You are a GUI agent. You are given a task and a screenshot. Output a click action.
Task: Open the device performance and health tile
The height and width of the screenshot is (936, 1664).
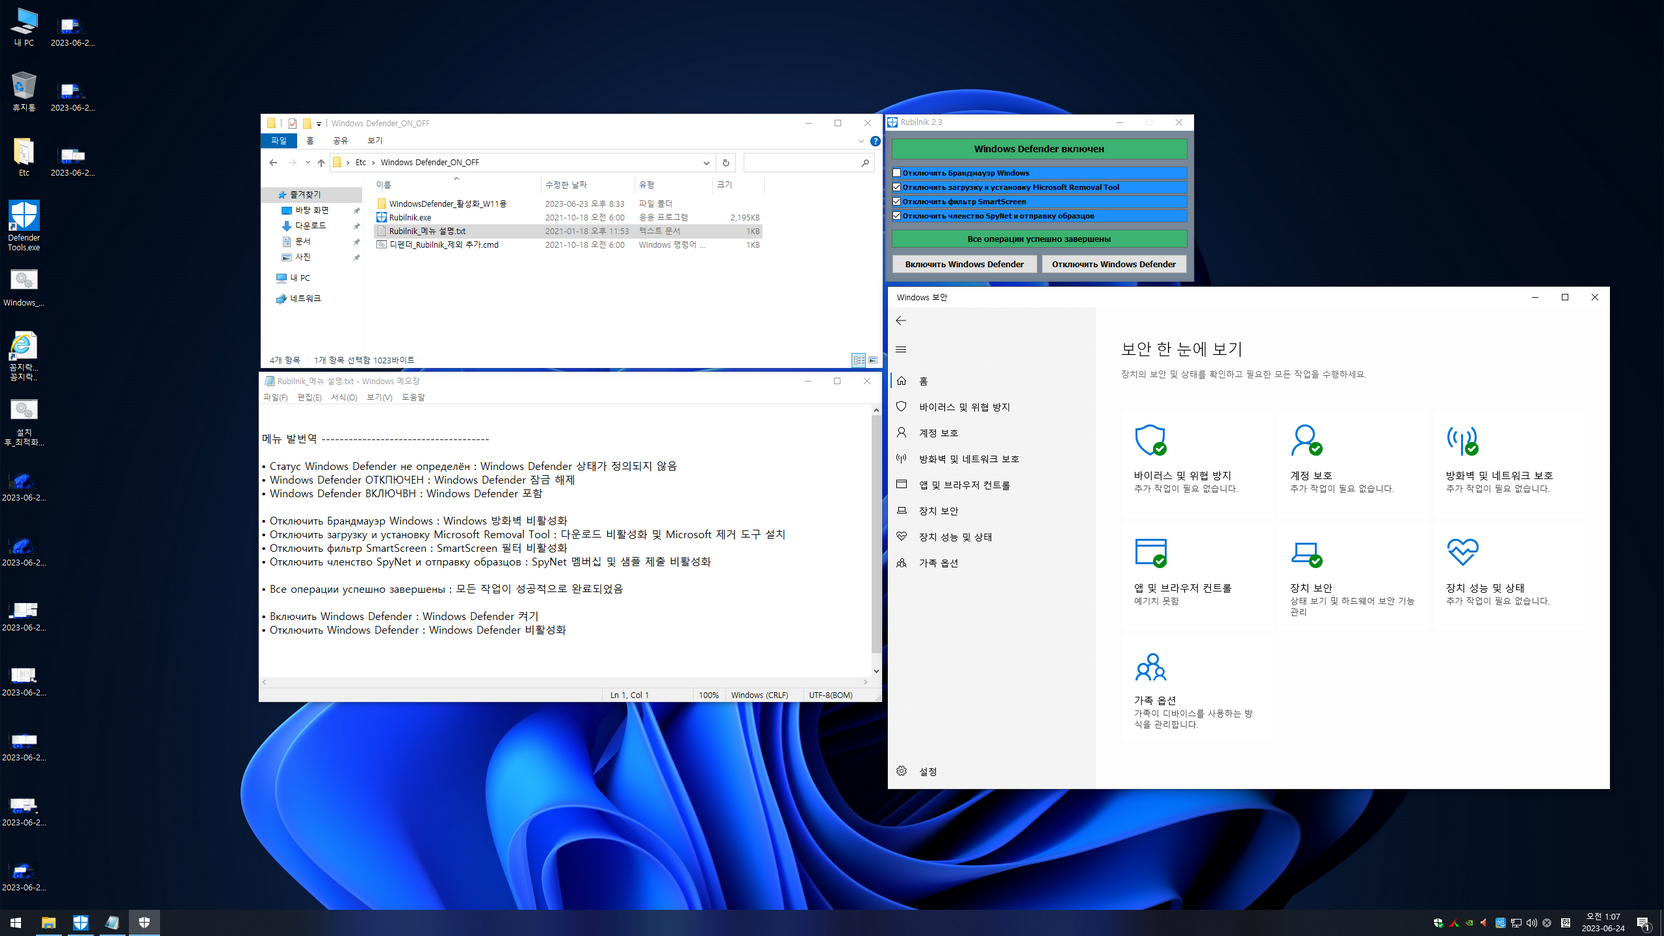tap(1508, 575)
